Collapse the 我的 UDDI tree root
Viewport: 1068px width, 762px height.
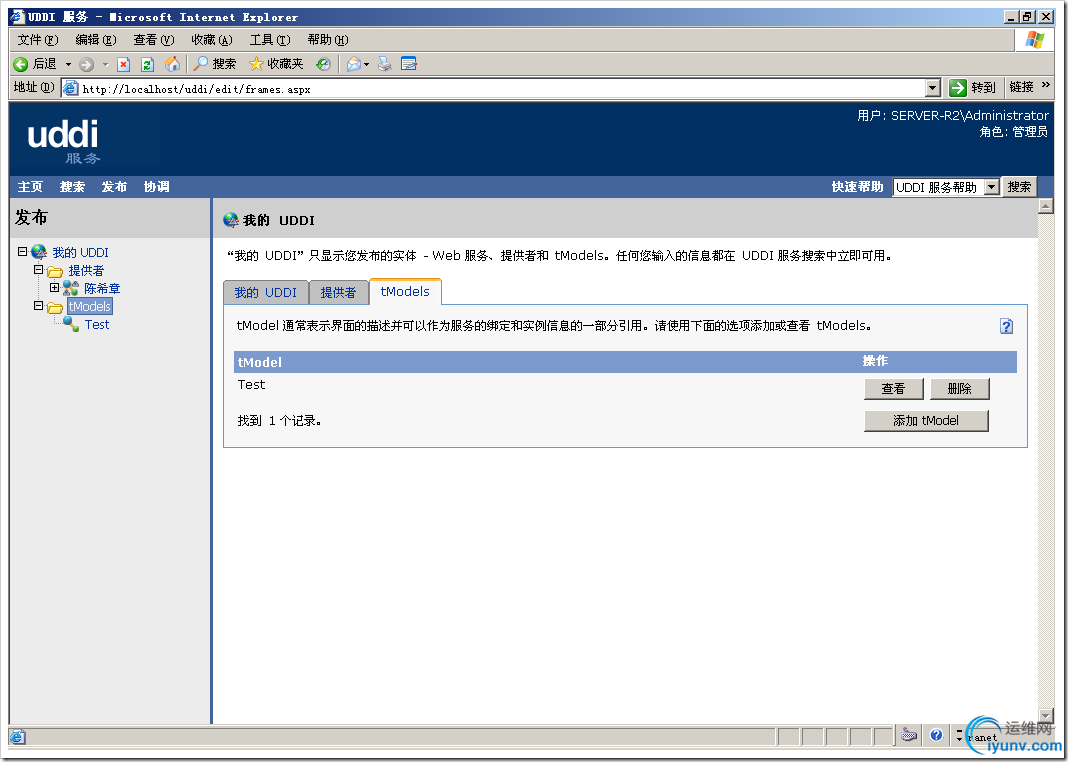(22, 252)
